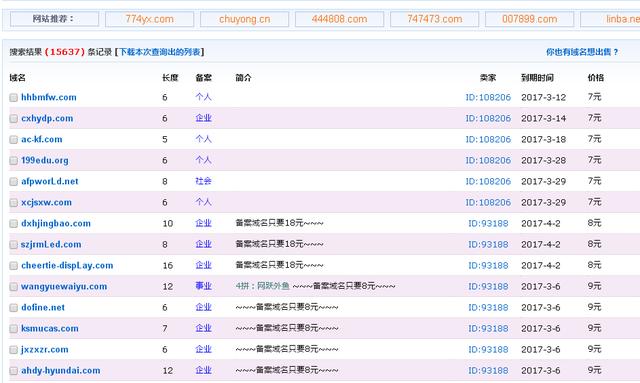
Task: Check the box beside afpworld.net
Action: pos(13,182)
